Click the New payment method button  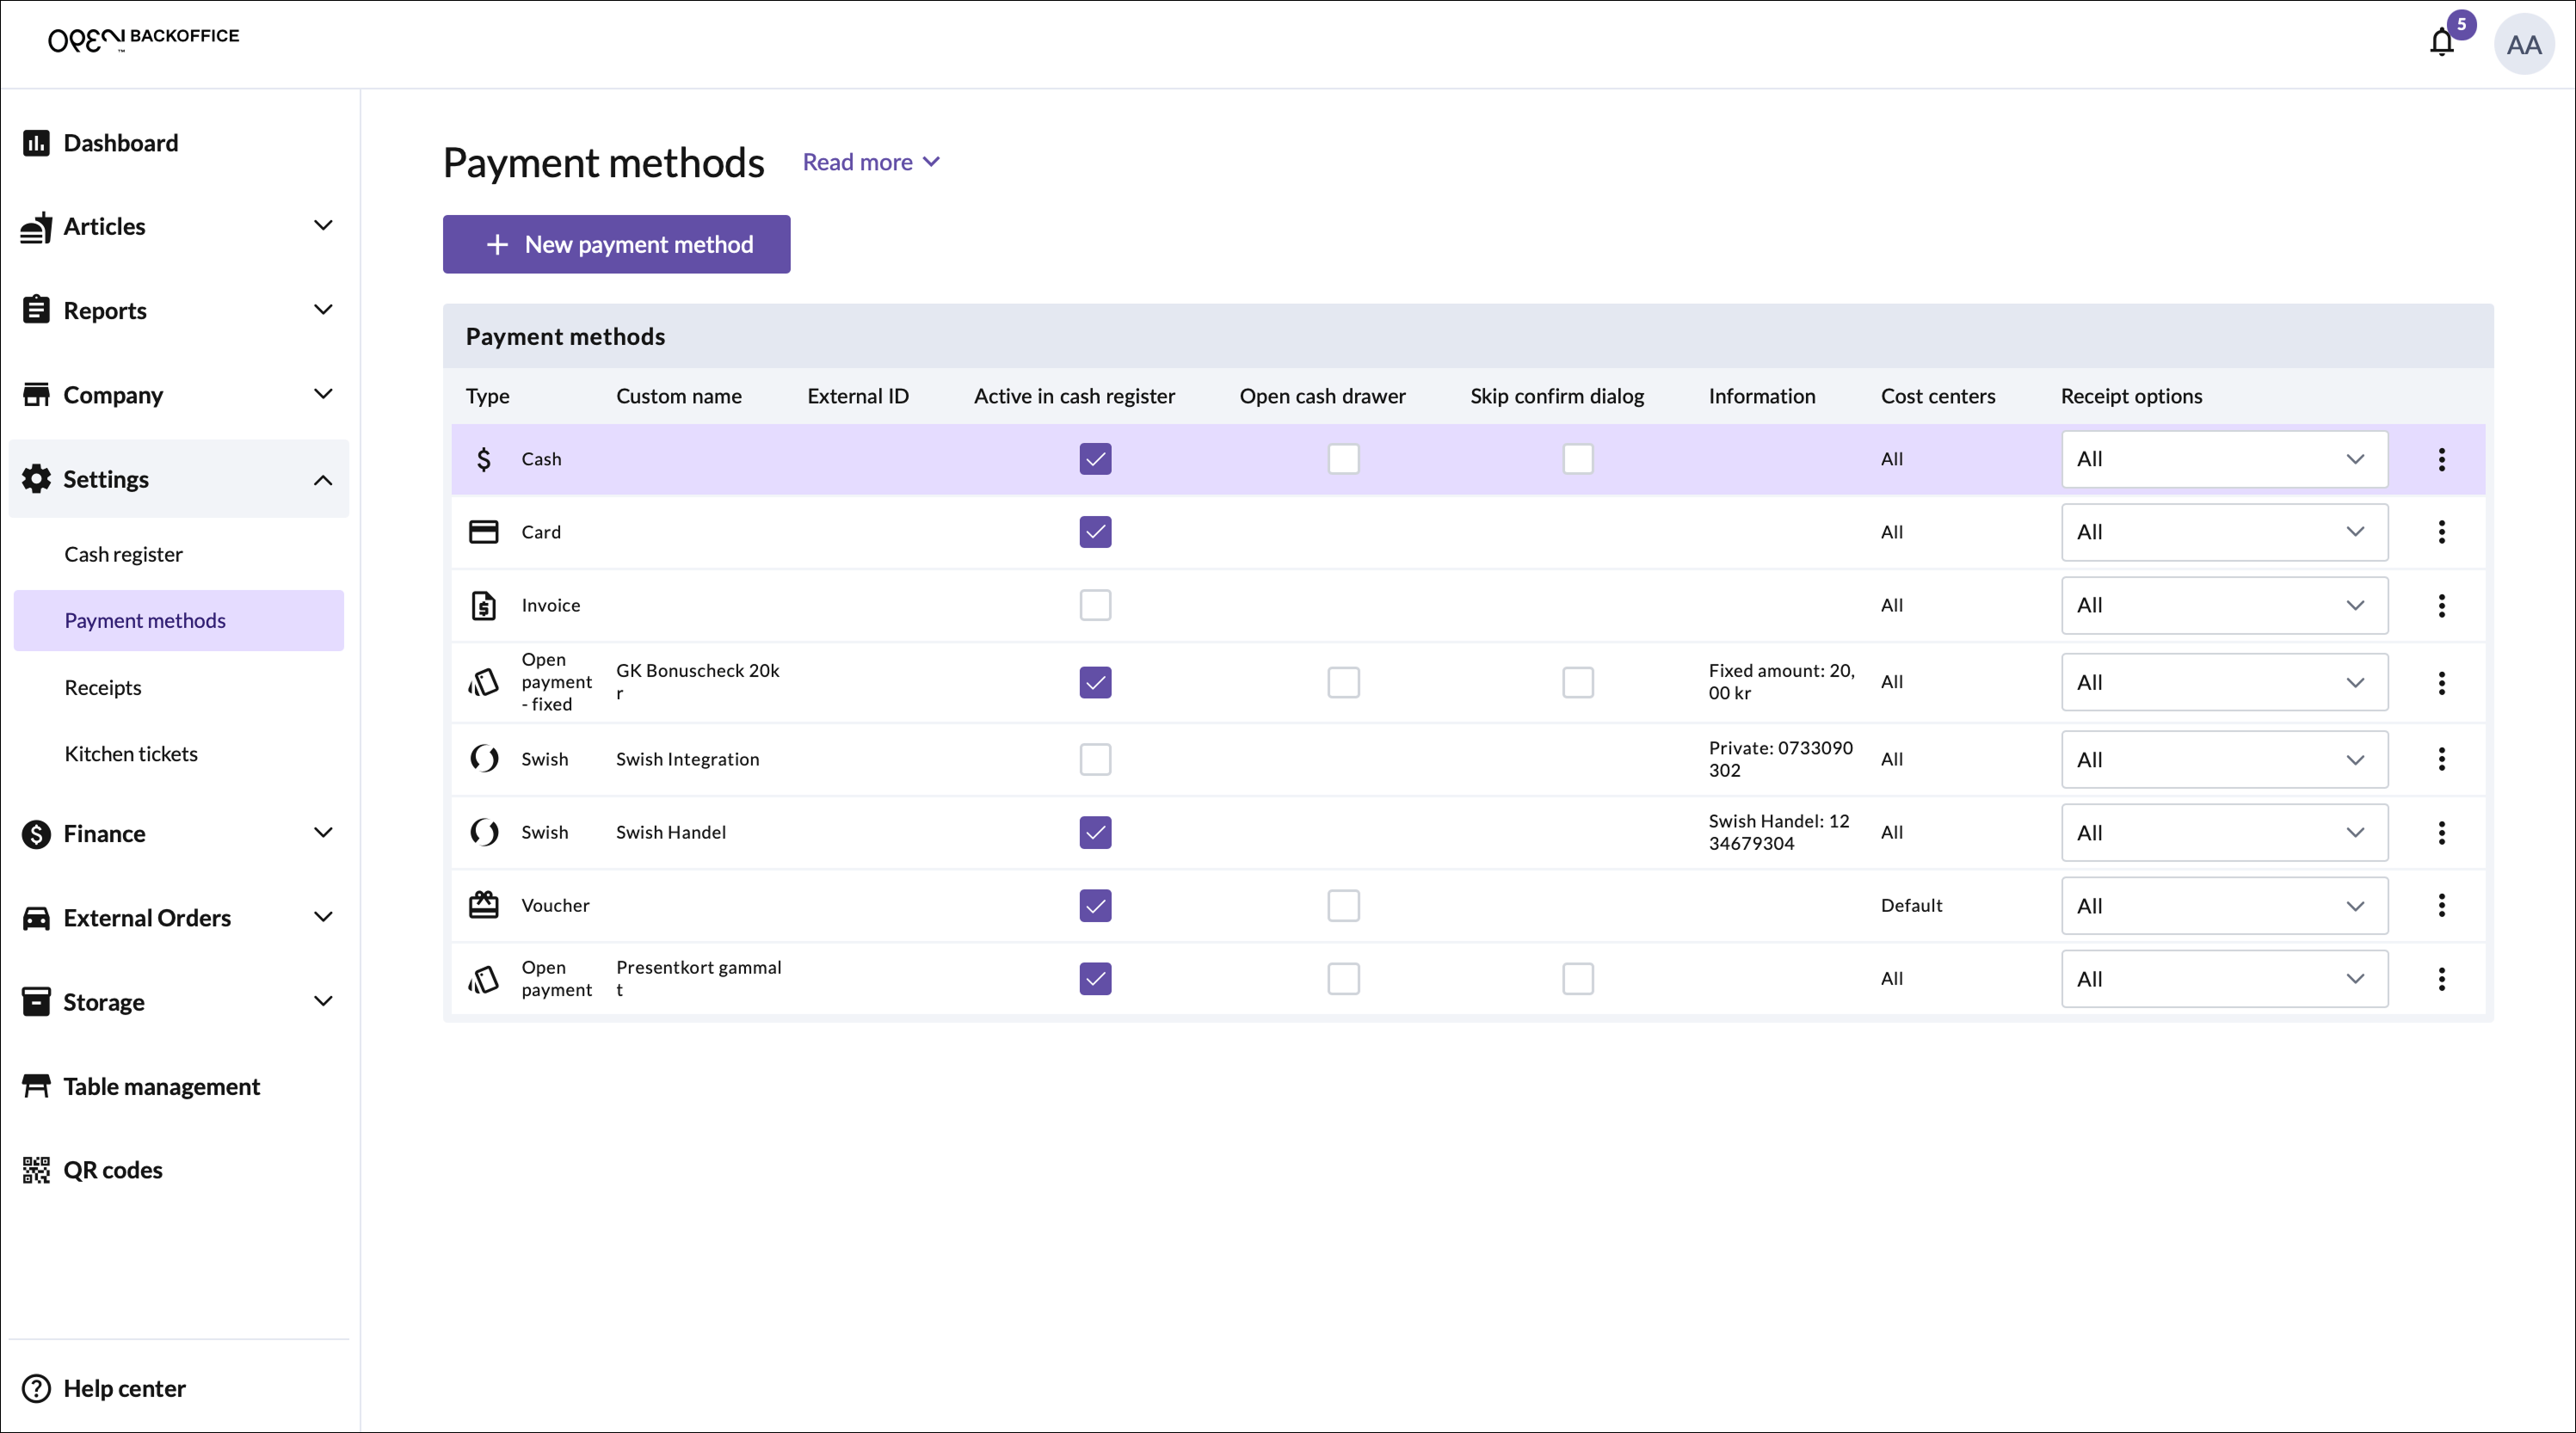click(616, 244)
